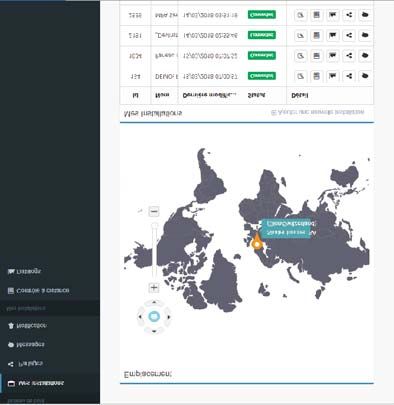Open sidebar item with flag icon

(50, 271)
